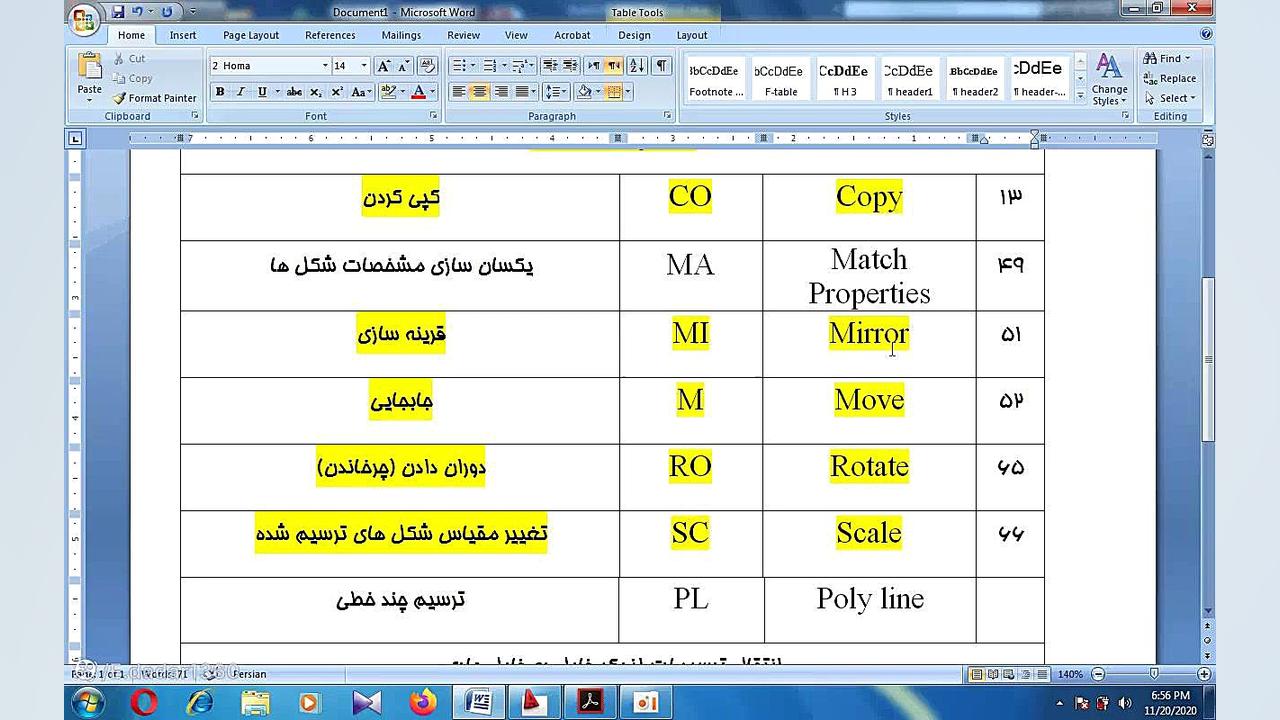Screen dimensions: 1280x720
Task: Switch to the Review tab
Action: click(464, 35)
